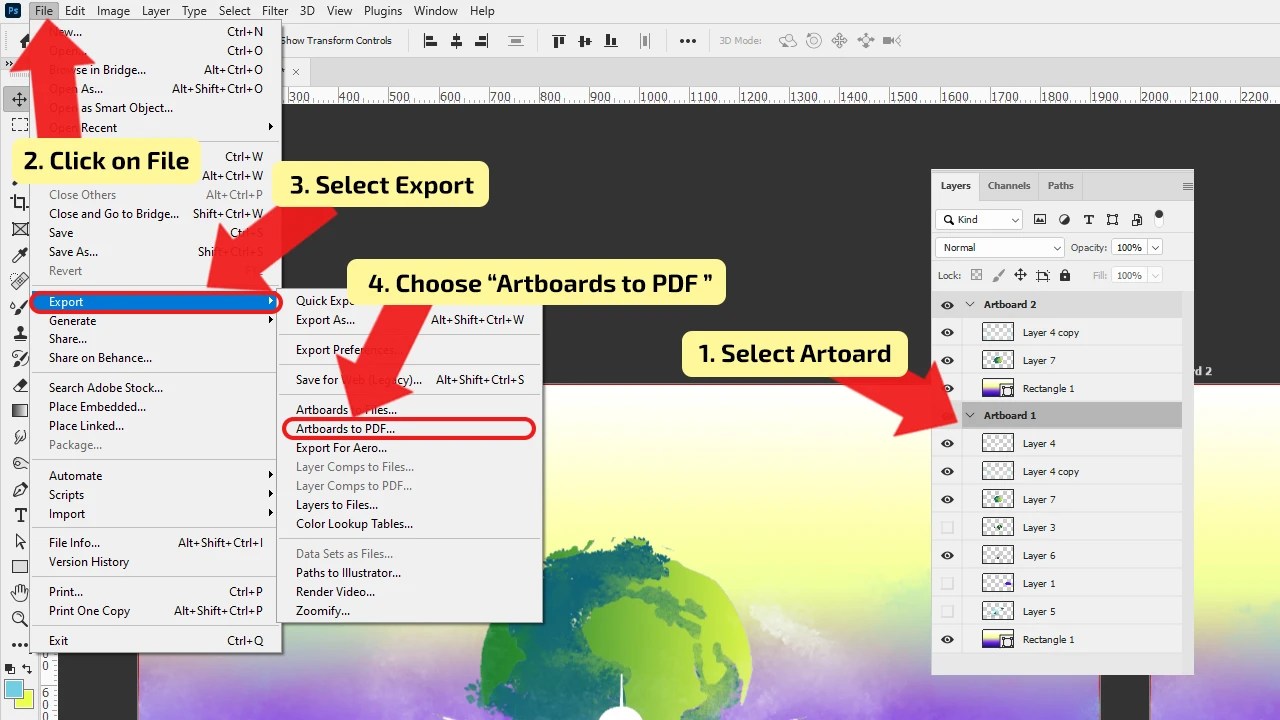Select the Move tool
The height and width of the screenshot is (720, 1280).
pyautogui.click(x=20, y=98)
